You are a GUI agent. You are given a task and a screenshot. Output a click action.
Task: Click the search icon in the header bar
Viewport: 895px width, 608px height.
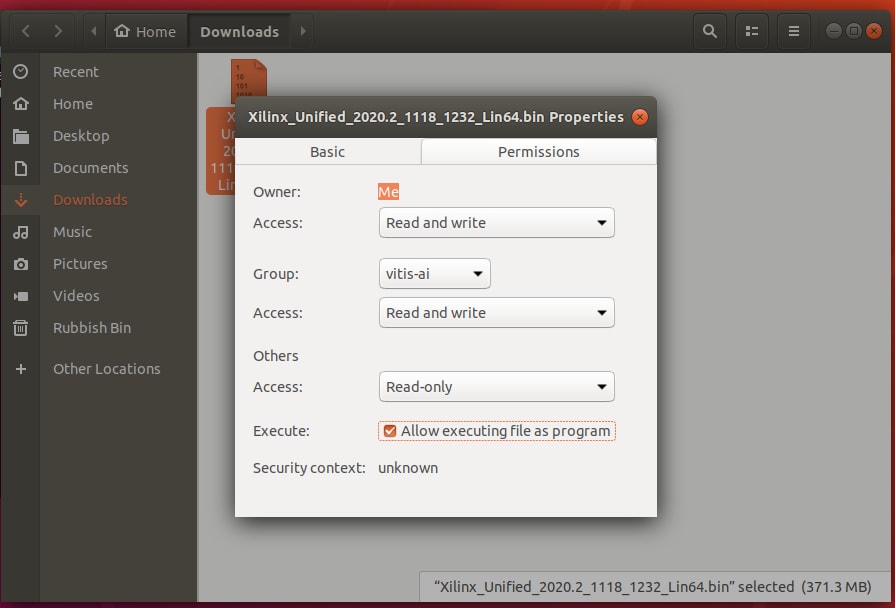[x=710, y=31]
